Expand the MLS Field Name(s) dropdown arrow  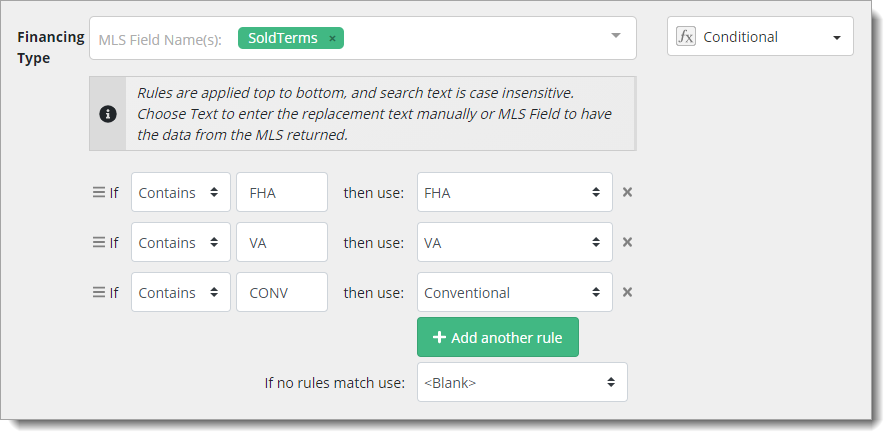click(x=616, y=37)
